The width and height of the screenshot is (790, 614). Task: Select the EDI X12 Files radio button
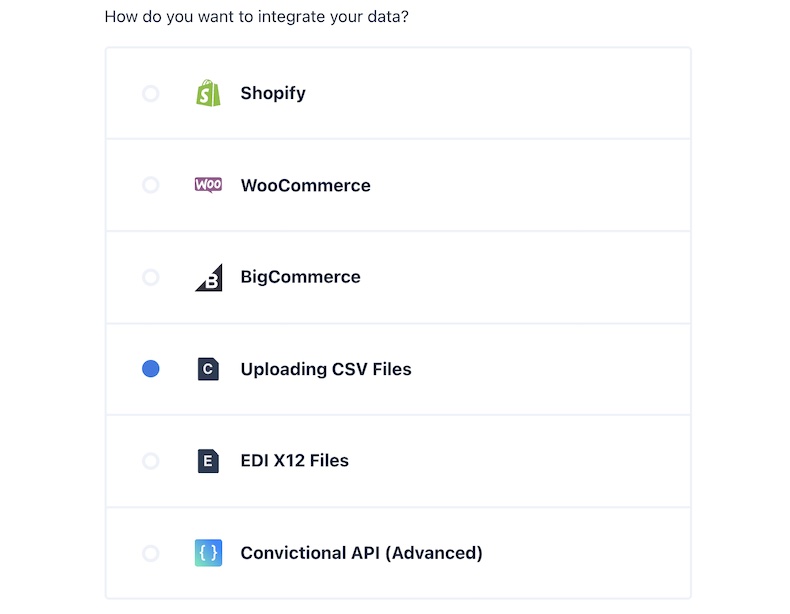tap(150, 461)
